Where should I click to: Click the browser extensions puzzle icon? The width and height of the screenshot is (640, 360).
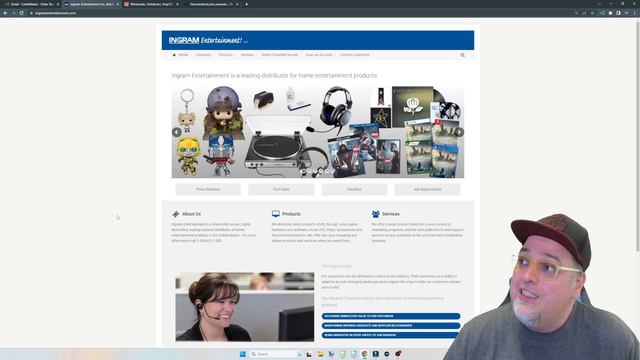(x=610, y=13)
